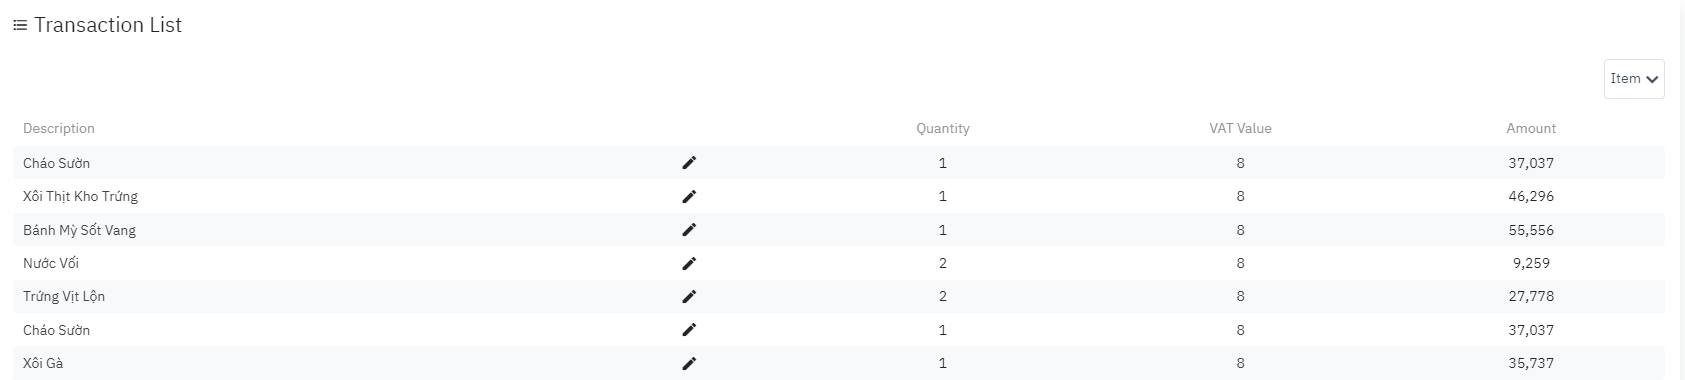Select the Bánh Mỳ Sốt Vang description
This screenshot has height=380, width=1685.
(x=79, y=230)
